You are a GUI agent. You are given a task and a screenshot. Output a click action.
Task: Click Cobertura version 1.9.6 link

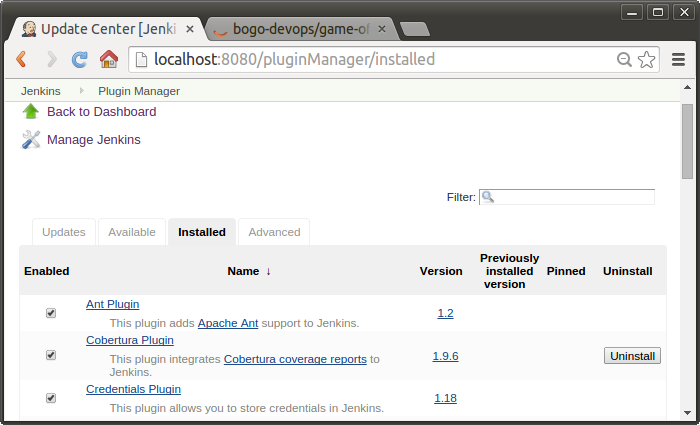click(x=446, y=356)
